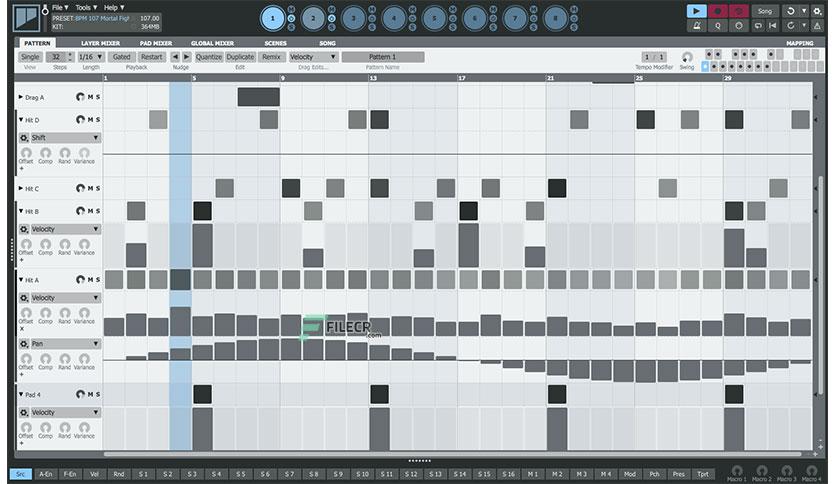Open the Hit A Pan lane dropdown
The width and height of the screenshot is (836, 484).
pyautogui.click(x=66, y=344)
